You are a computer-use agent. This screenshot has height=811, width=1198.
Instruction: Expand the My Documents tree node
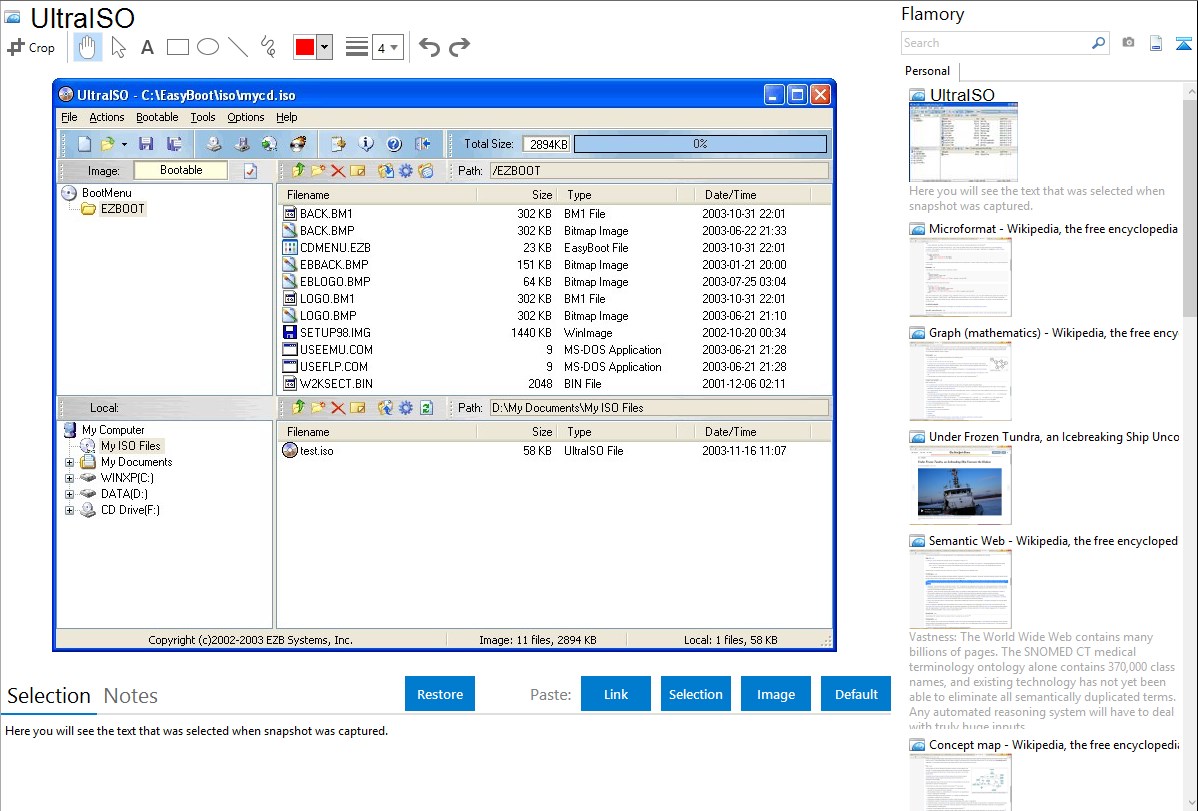70,462
